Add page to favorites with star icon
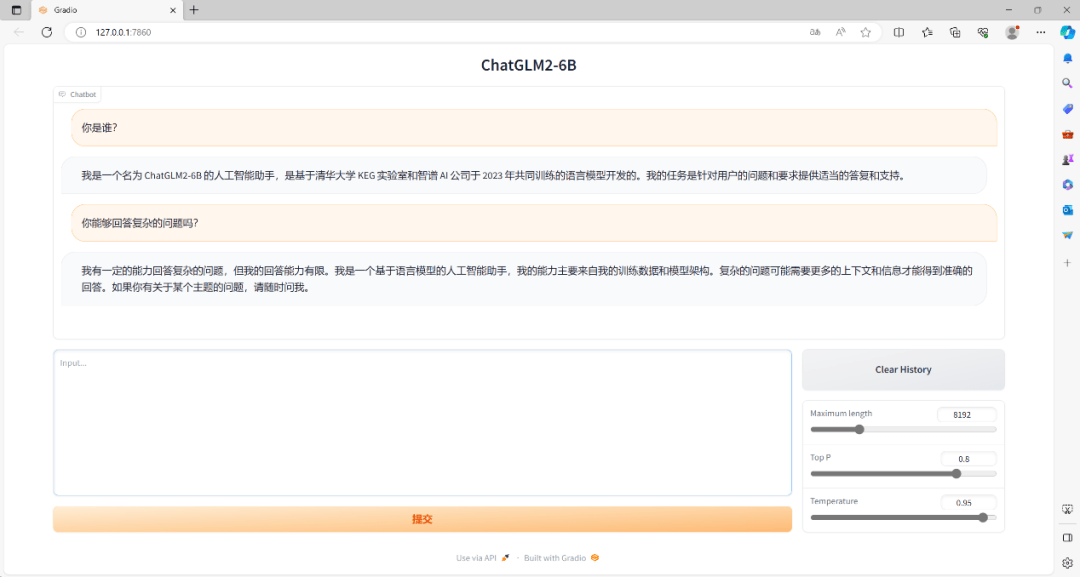1080x577 pixels. 865,32
